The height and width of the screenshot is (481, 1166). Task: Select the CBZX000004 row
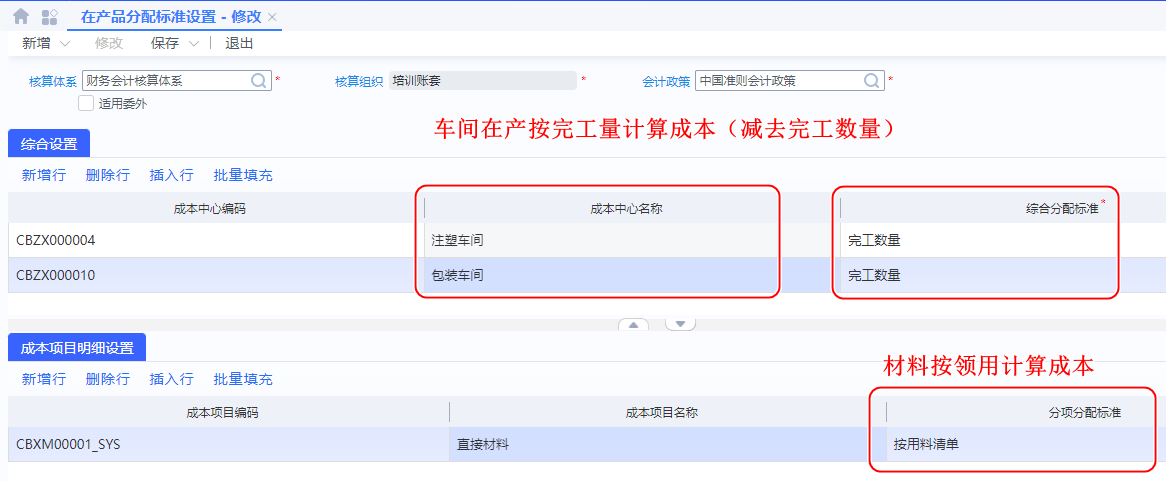[56, 240]
